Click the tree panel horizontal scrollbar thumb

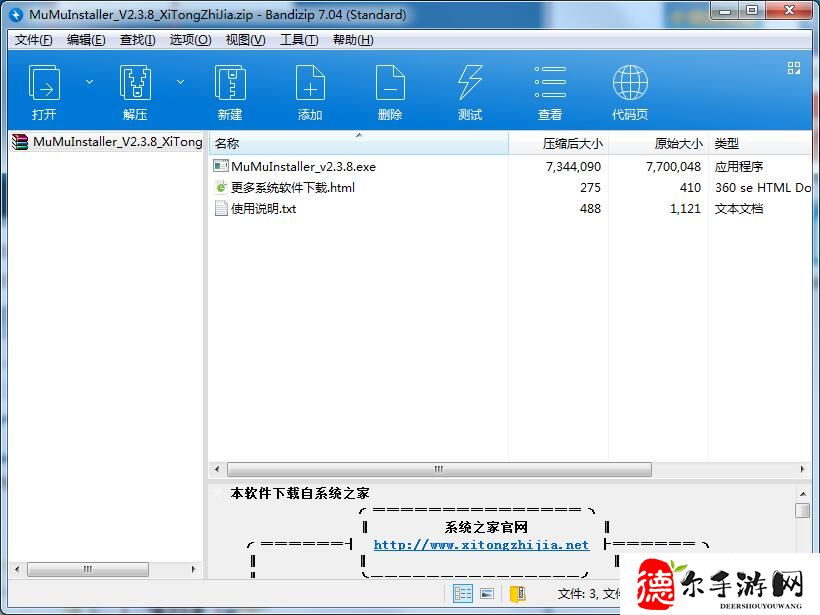[x=88, y=569]
